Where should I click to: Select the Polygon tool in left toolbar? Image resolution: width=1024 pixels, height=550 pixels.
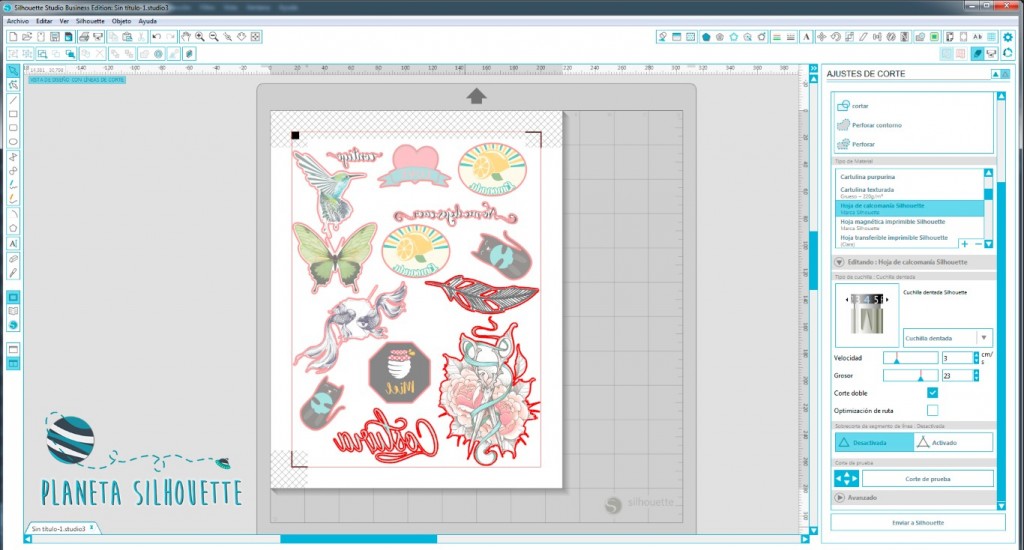(13, 228)
